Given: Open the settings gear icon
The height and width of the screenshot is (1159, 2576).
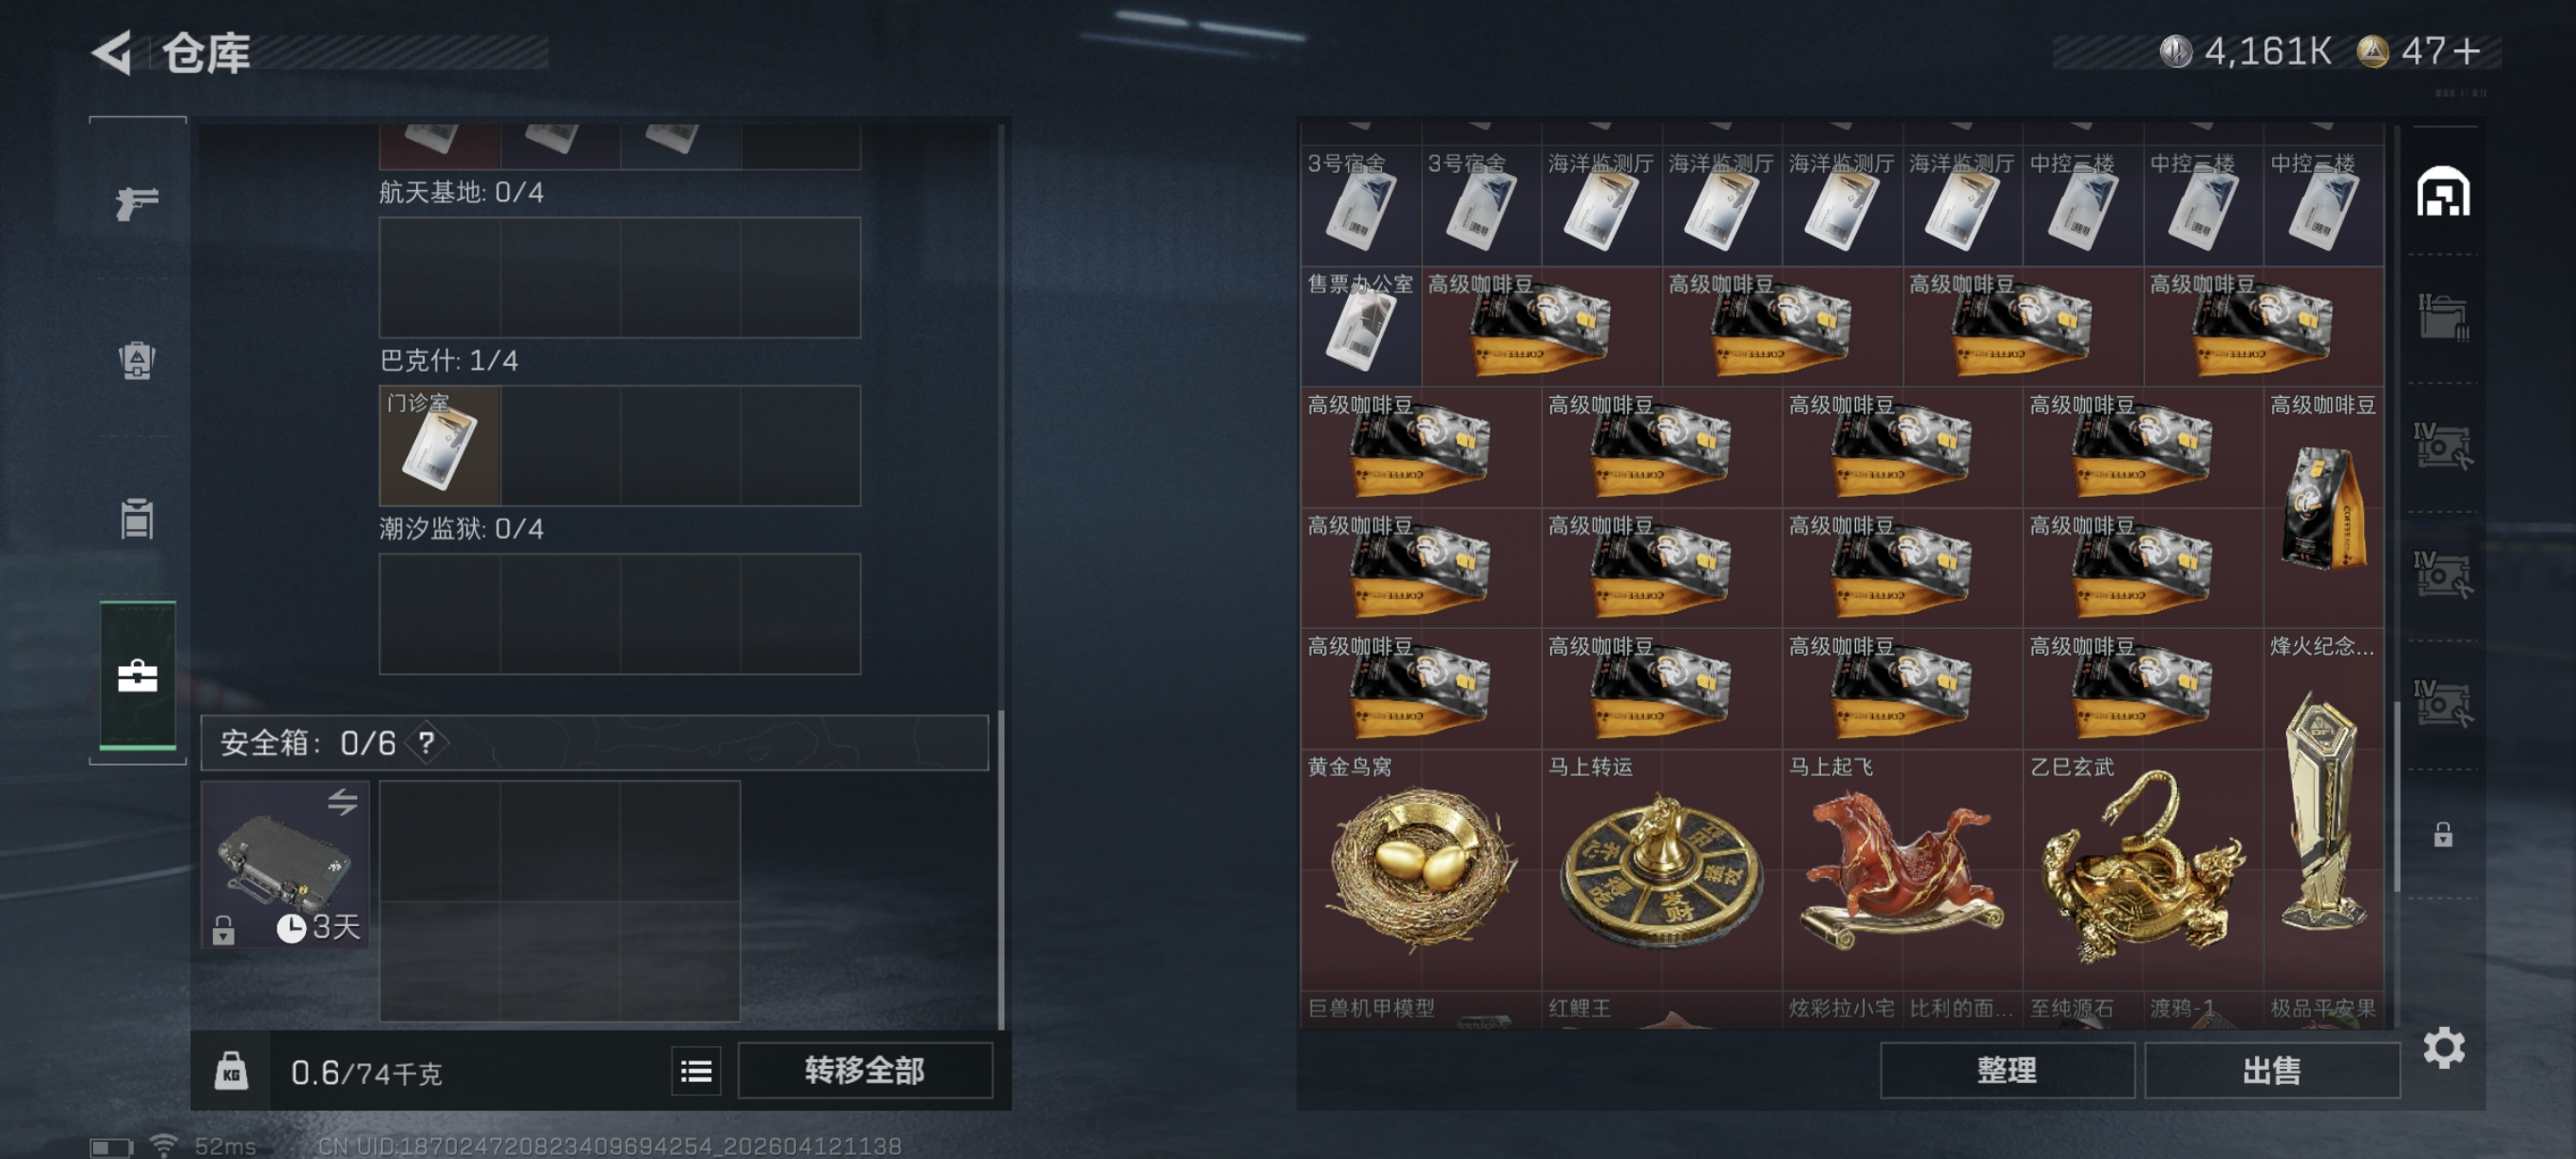Looking at the screenshot, I should click(2443, 1048).
